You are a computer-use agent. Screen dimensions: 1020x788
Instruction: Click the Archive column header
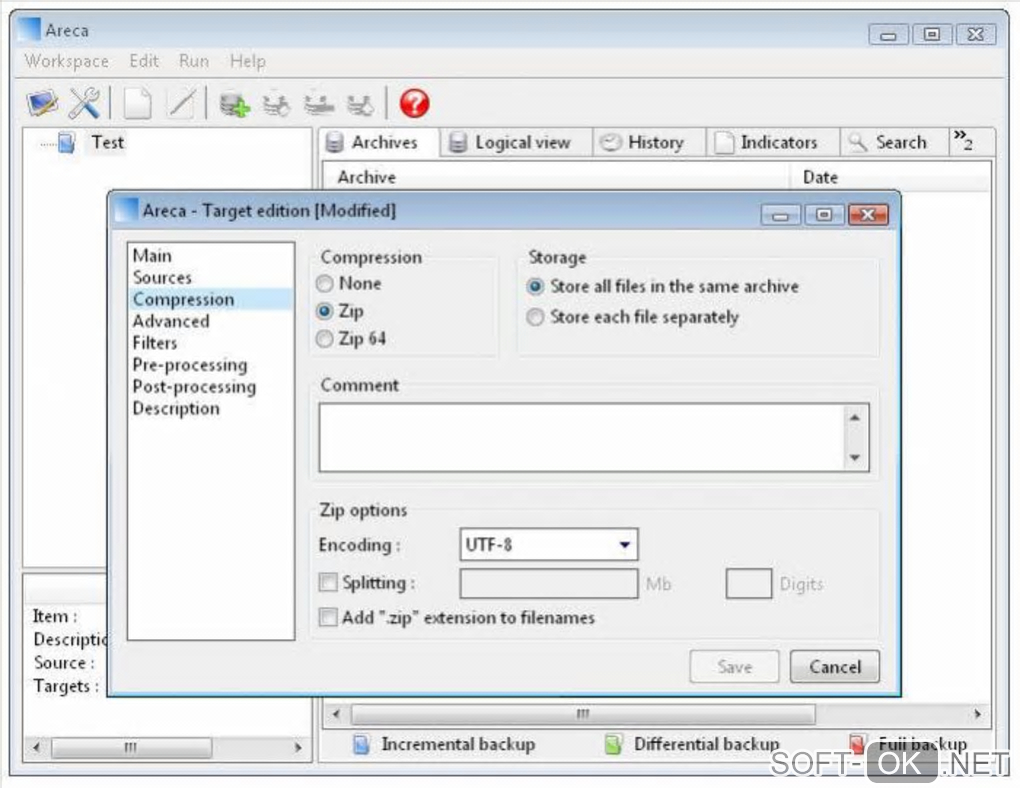pyautogui.click(x=556, y=177)
